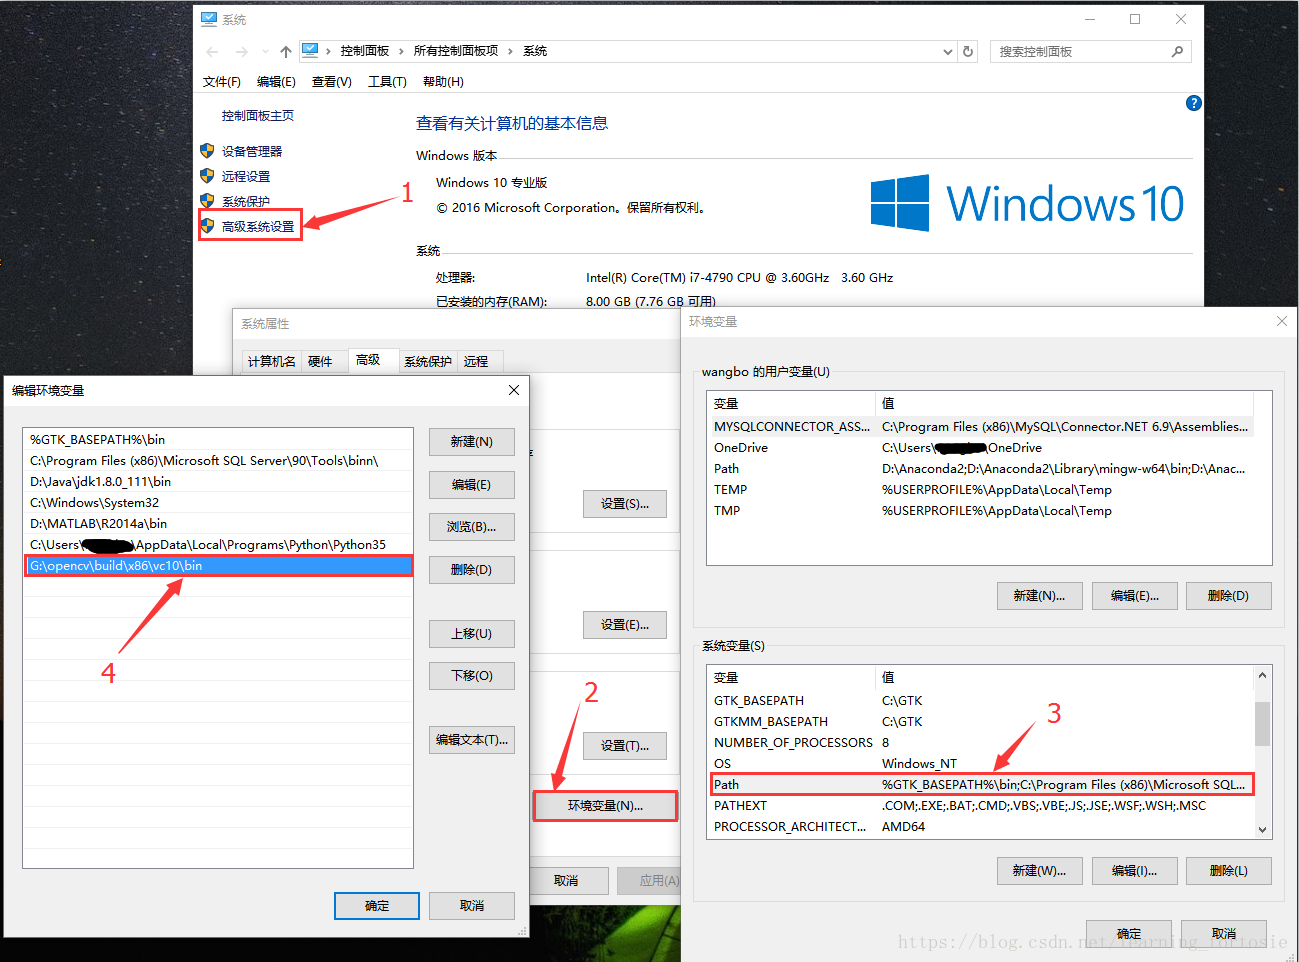Click 设置(T)... button in 系统属性
The height and width of the screenshot is (962, 1299).
[x=625, y=746]
